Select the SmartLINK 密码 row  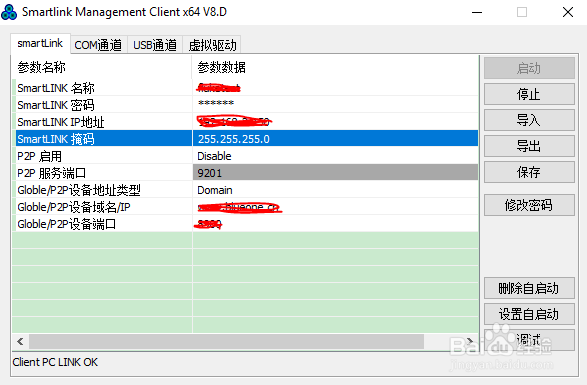click(245, 105)
